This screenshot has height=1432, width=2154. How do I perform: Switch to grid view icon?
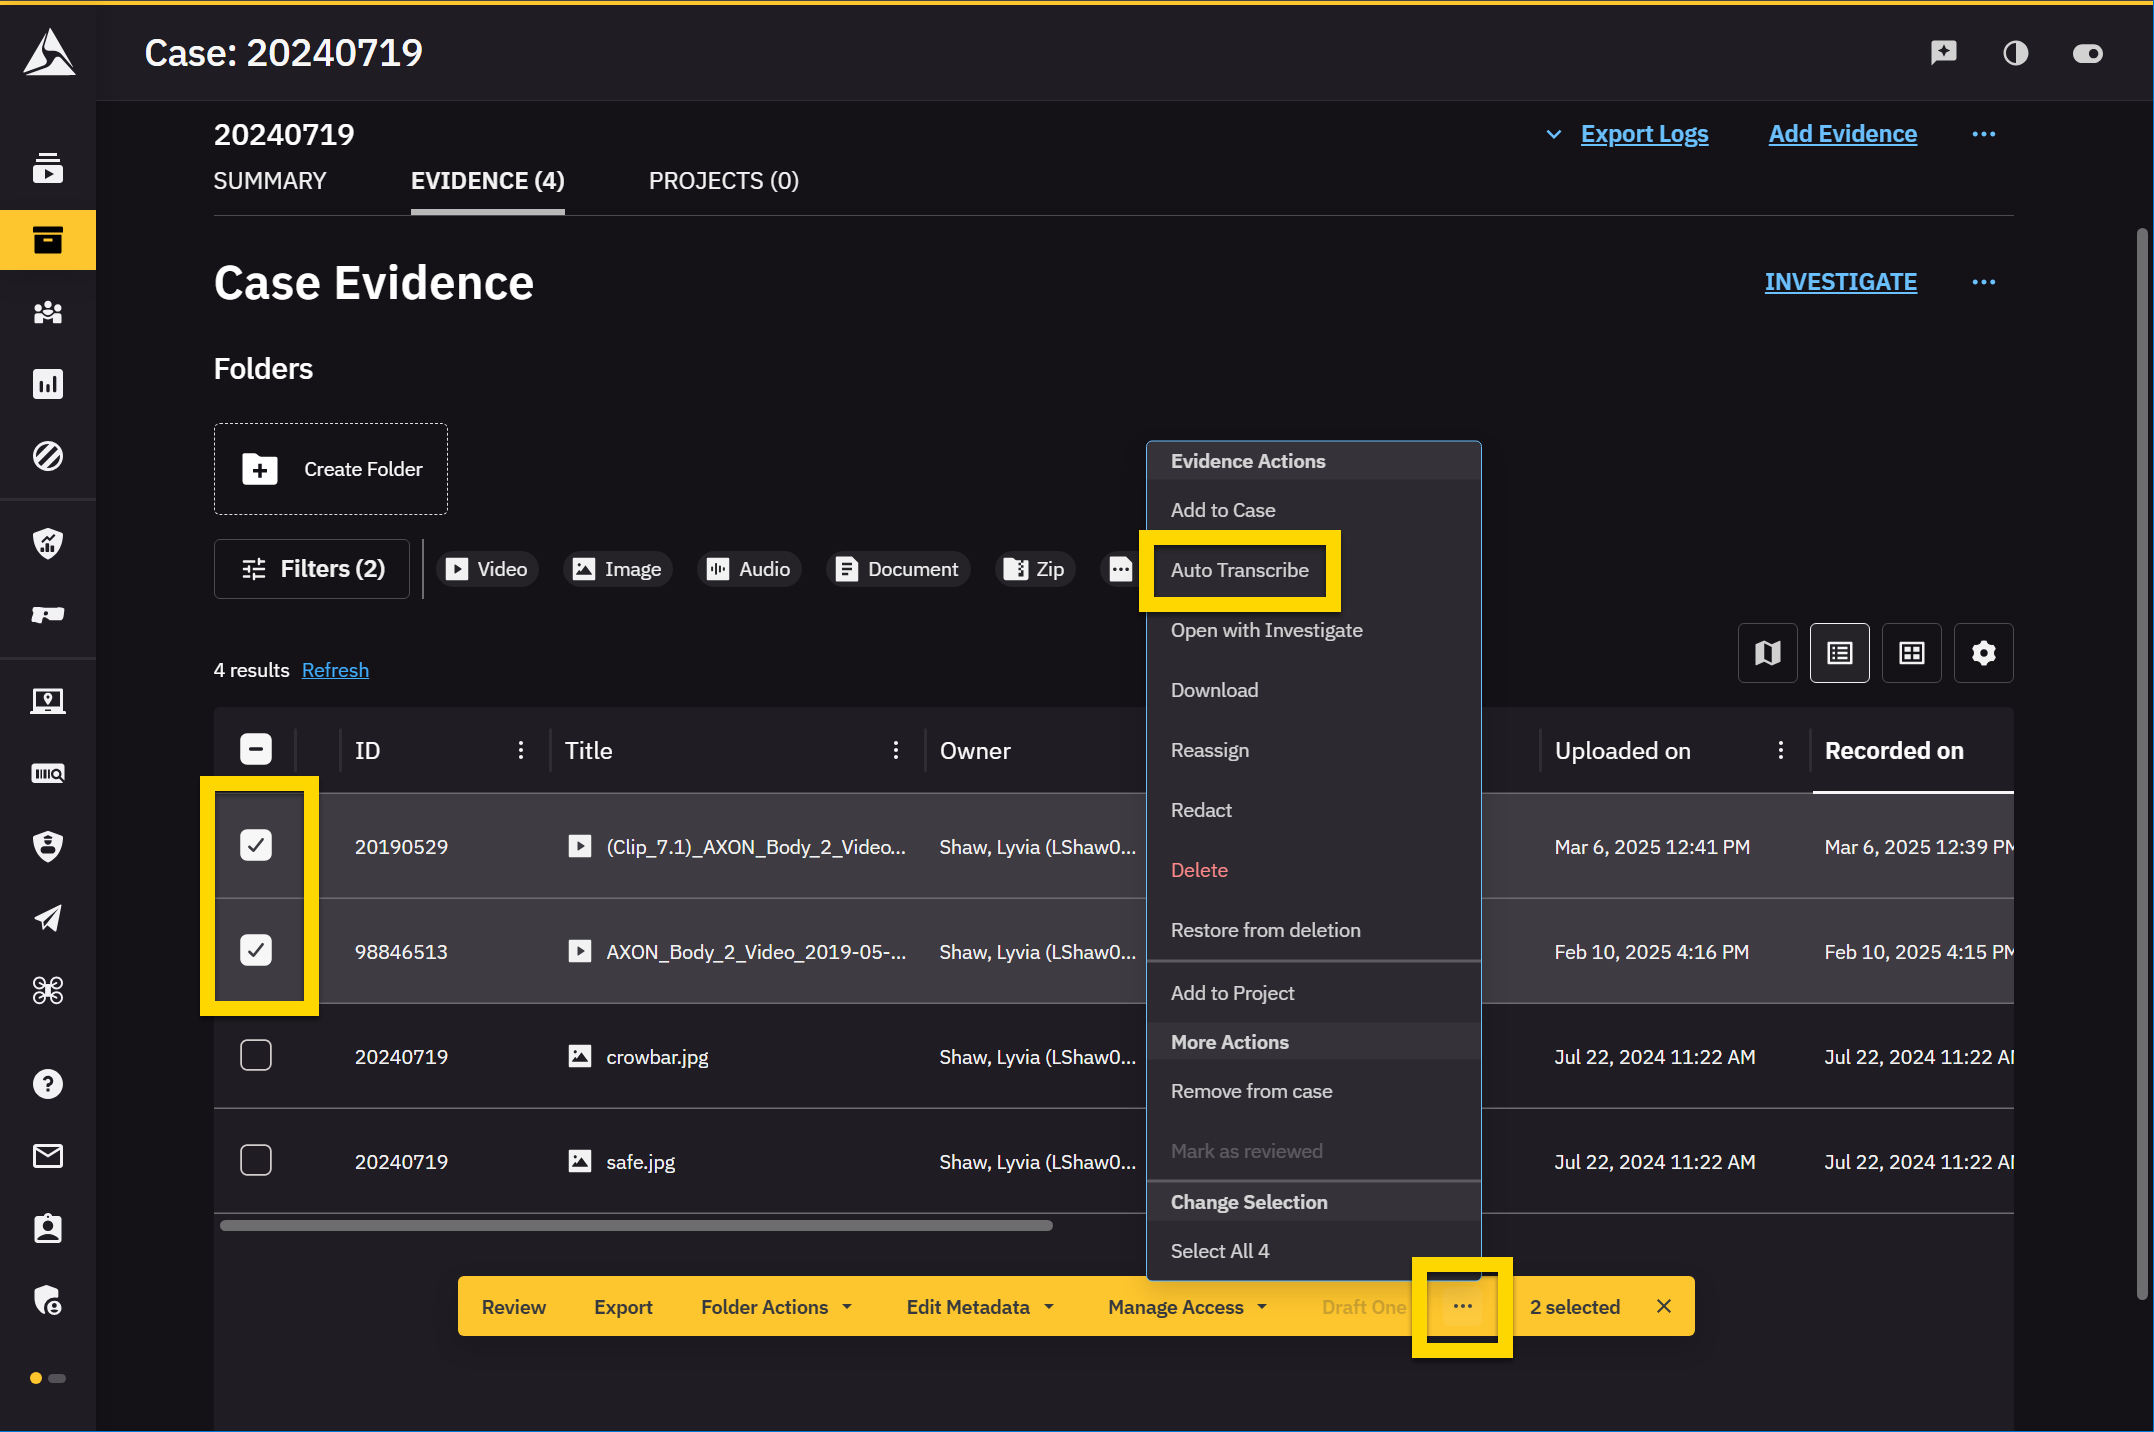[1911, 653]
